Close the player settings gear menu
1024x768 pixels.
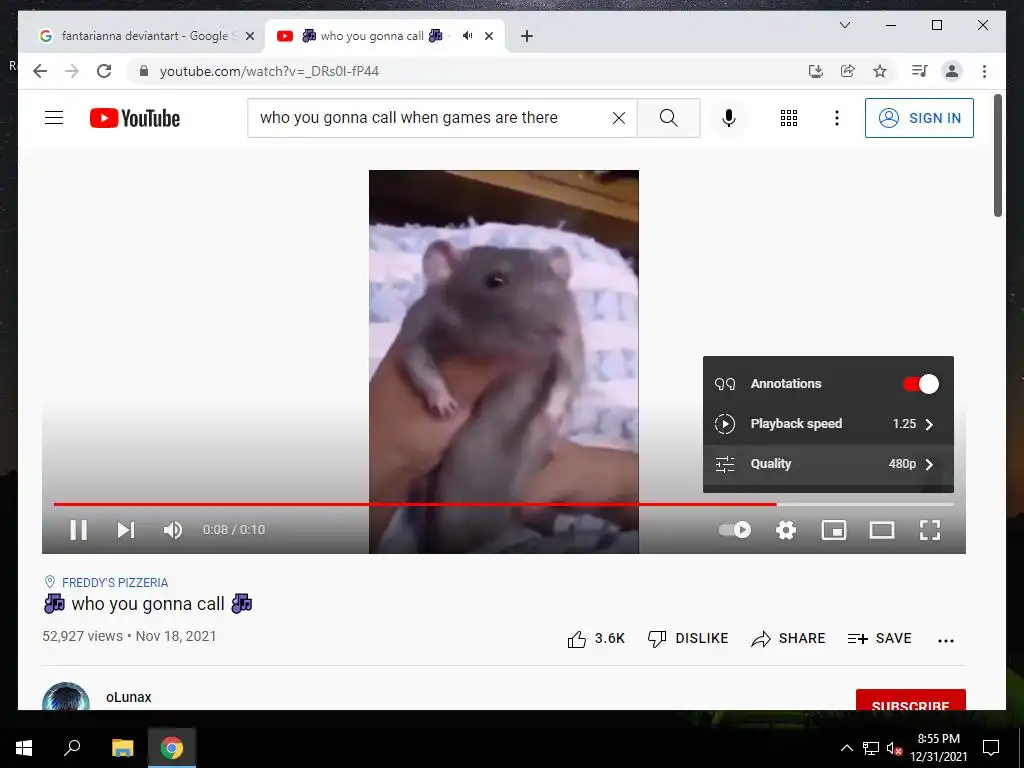pyautogui.click(x=786, y=530)
